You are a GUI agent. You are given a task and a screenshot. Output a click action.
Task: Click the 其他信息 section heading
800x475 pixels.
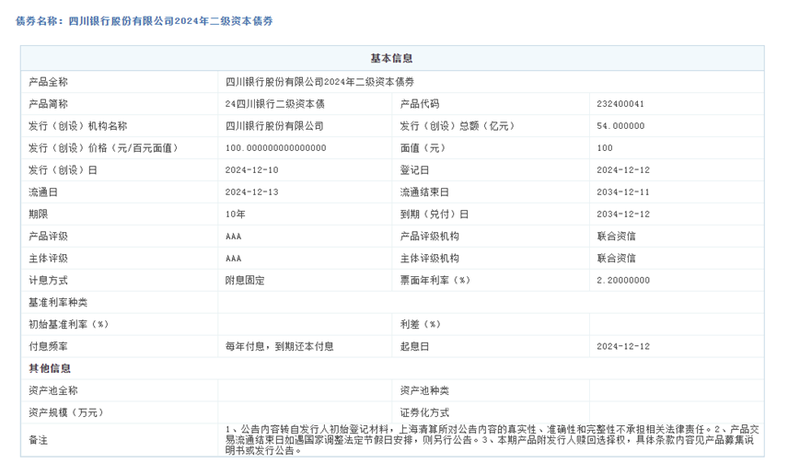coord(49,368)
